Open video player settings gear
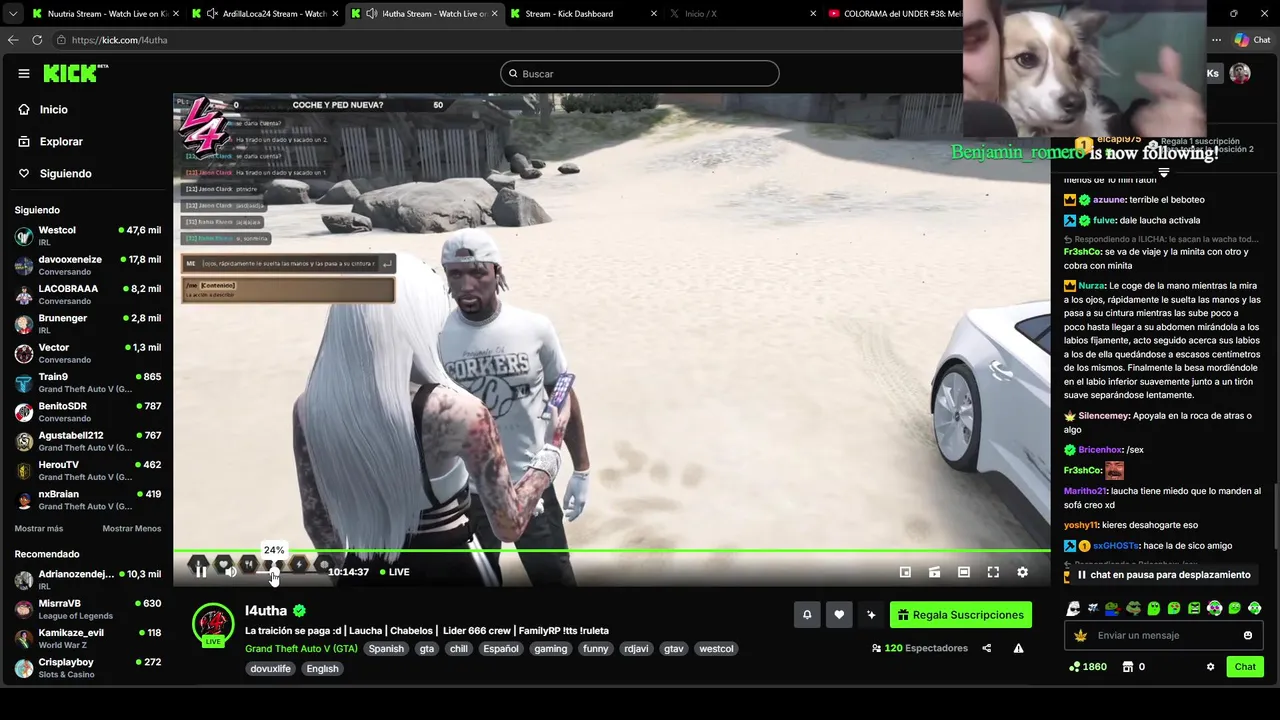 coord(1022,572)
